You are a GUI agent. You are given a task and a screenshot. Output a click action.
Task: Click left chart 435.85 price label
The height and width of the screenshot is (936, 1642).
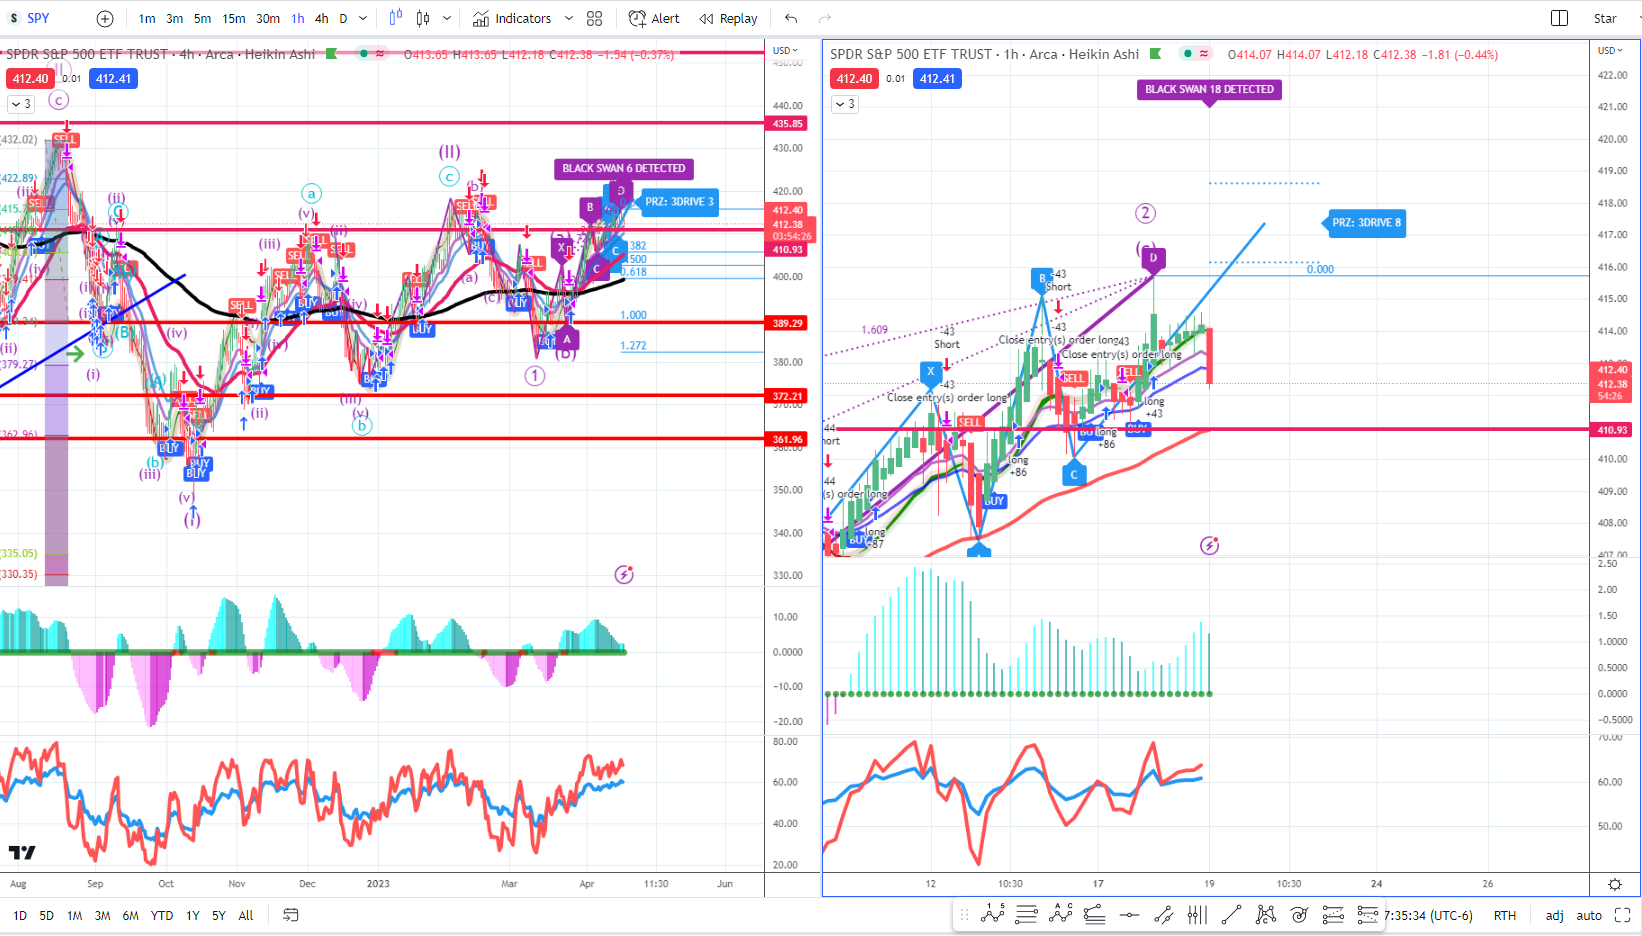click(787, 124)
